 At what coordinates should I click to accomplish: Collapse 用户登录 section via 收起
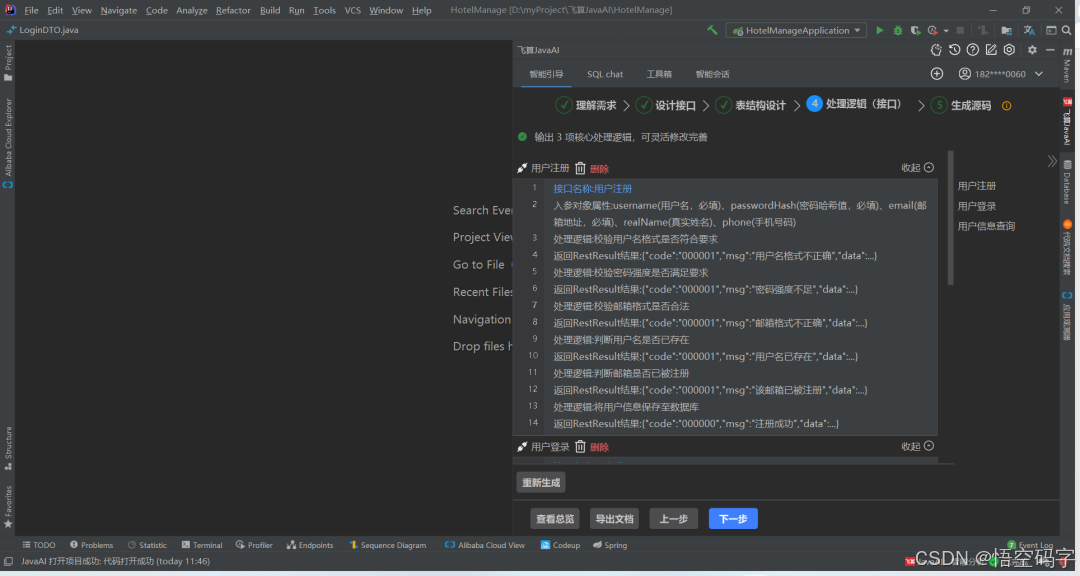point(917,446)
